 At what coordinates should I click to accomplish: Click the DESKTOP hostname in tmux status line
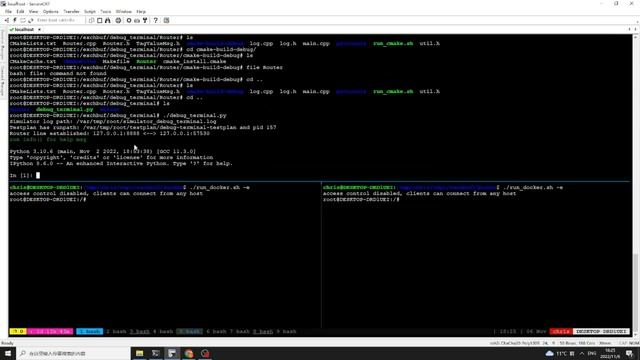coord(601,331)
